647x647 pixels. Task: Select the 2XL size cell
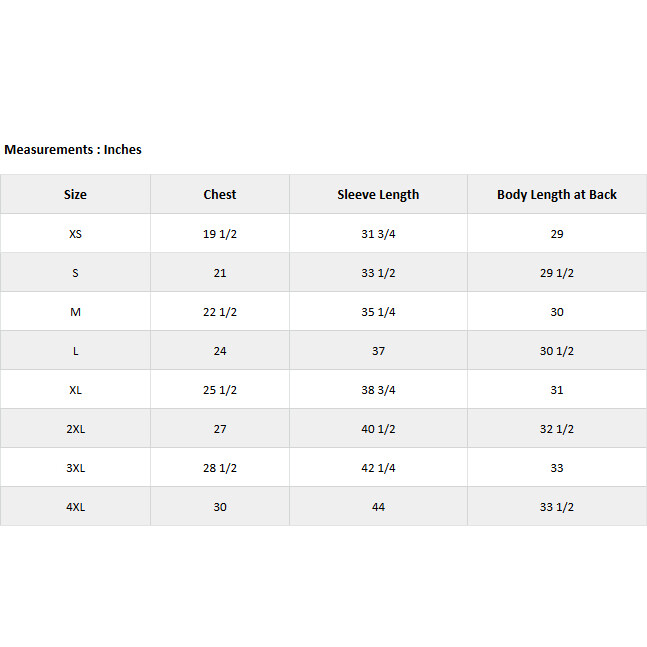coord(75,429)
